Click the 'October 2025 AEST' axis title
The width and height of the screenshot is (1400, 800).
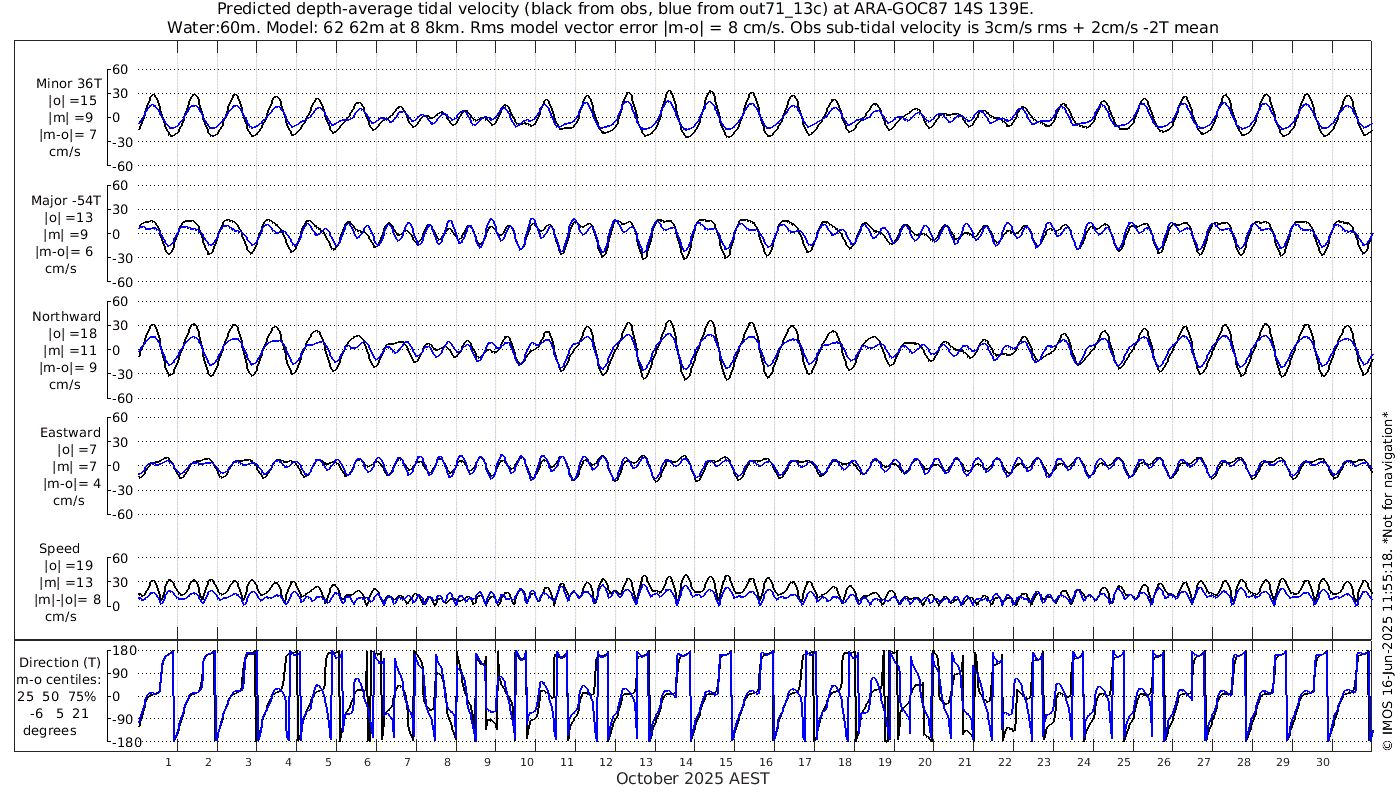pyautogui.click(x=693, y=778)
